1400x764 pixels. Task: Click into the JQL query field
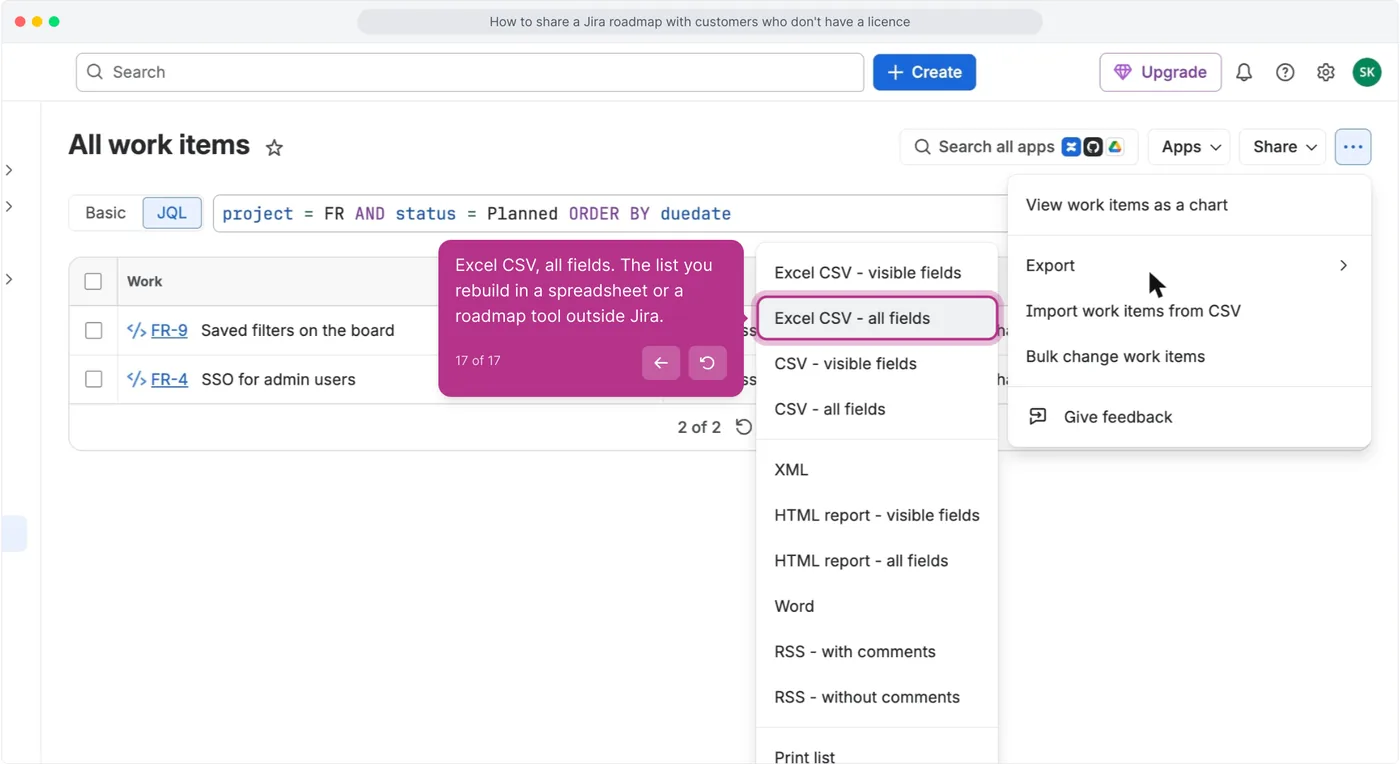click(610, 213)
